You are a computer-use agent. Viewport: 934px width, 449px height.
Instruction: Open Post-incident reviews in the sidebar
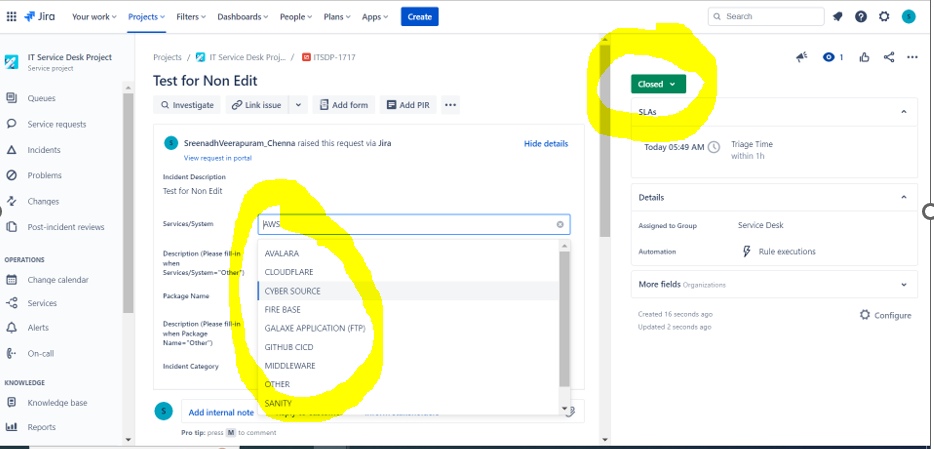point(66,227)
